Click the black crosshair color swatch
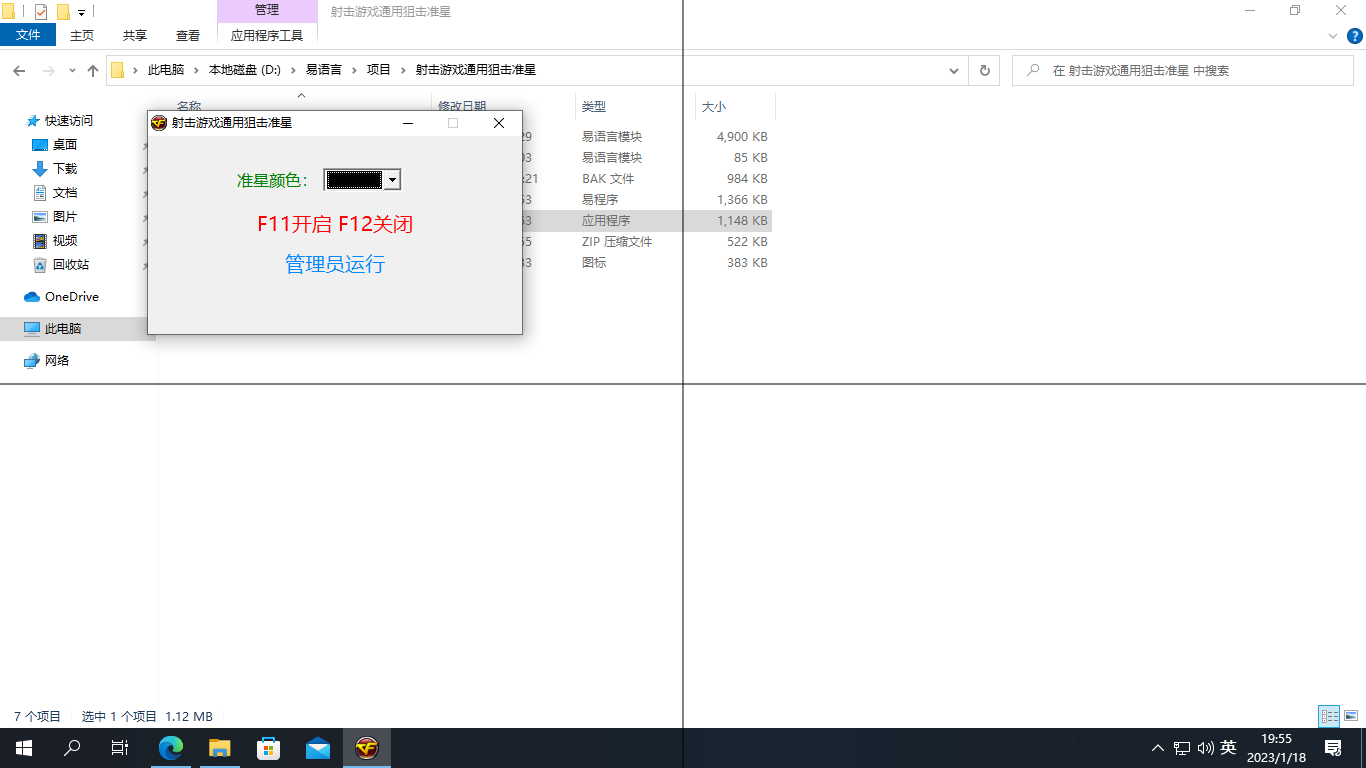1366x768 pixels. pos(354,180)
